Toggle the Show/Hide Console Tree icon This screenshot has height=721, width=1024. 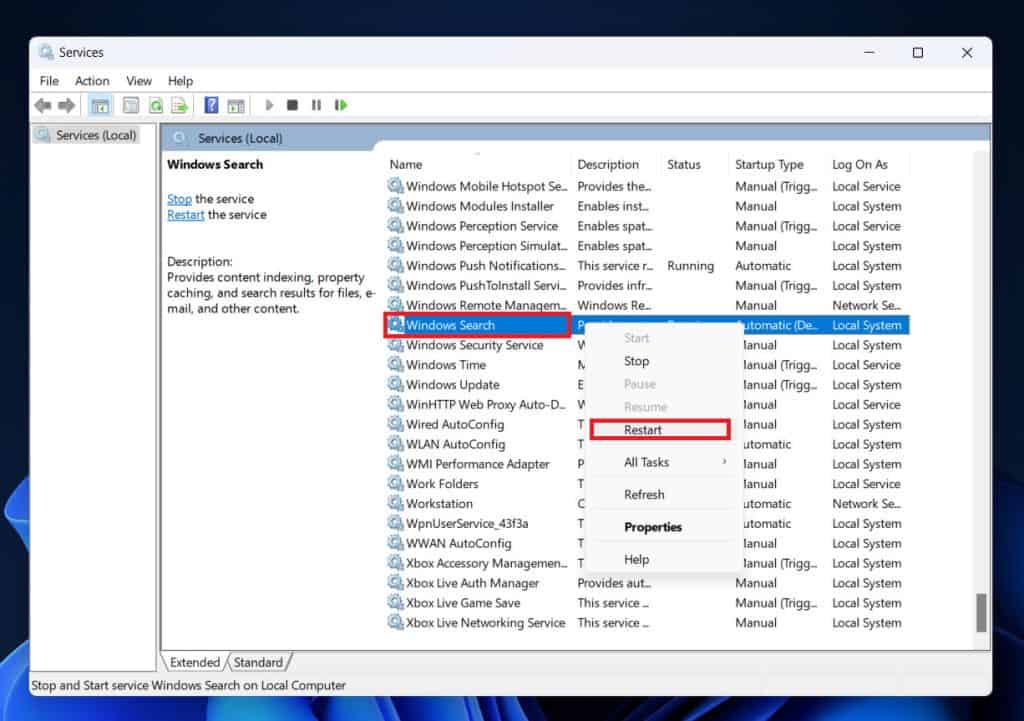(99, 105)
